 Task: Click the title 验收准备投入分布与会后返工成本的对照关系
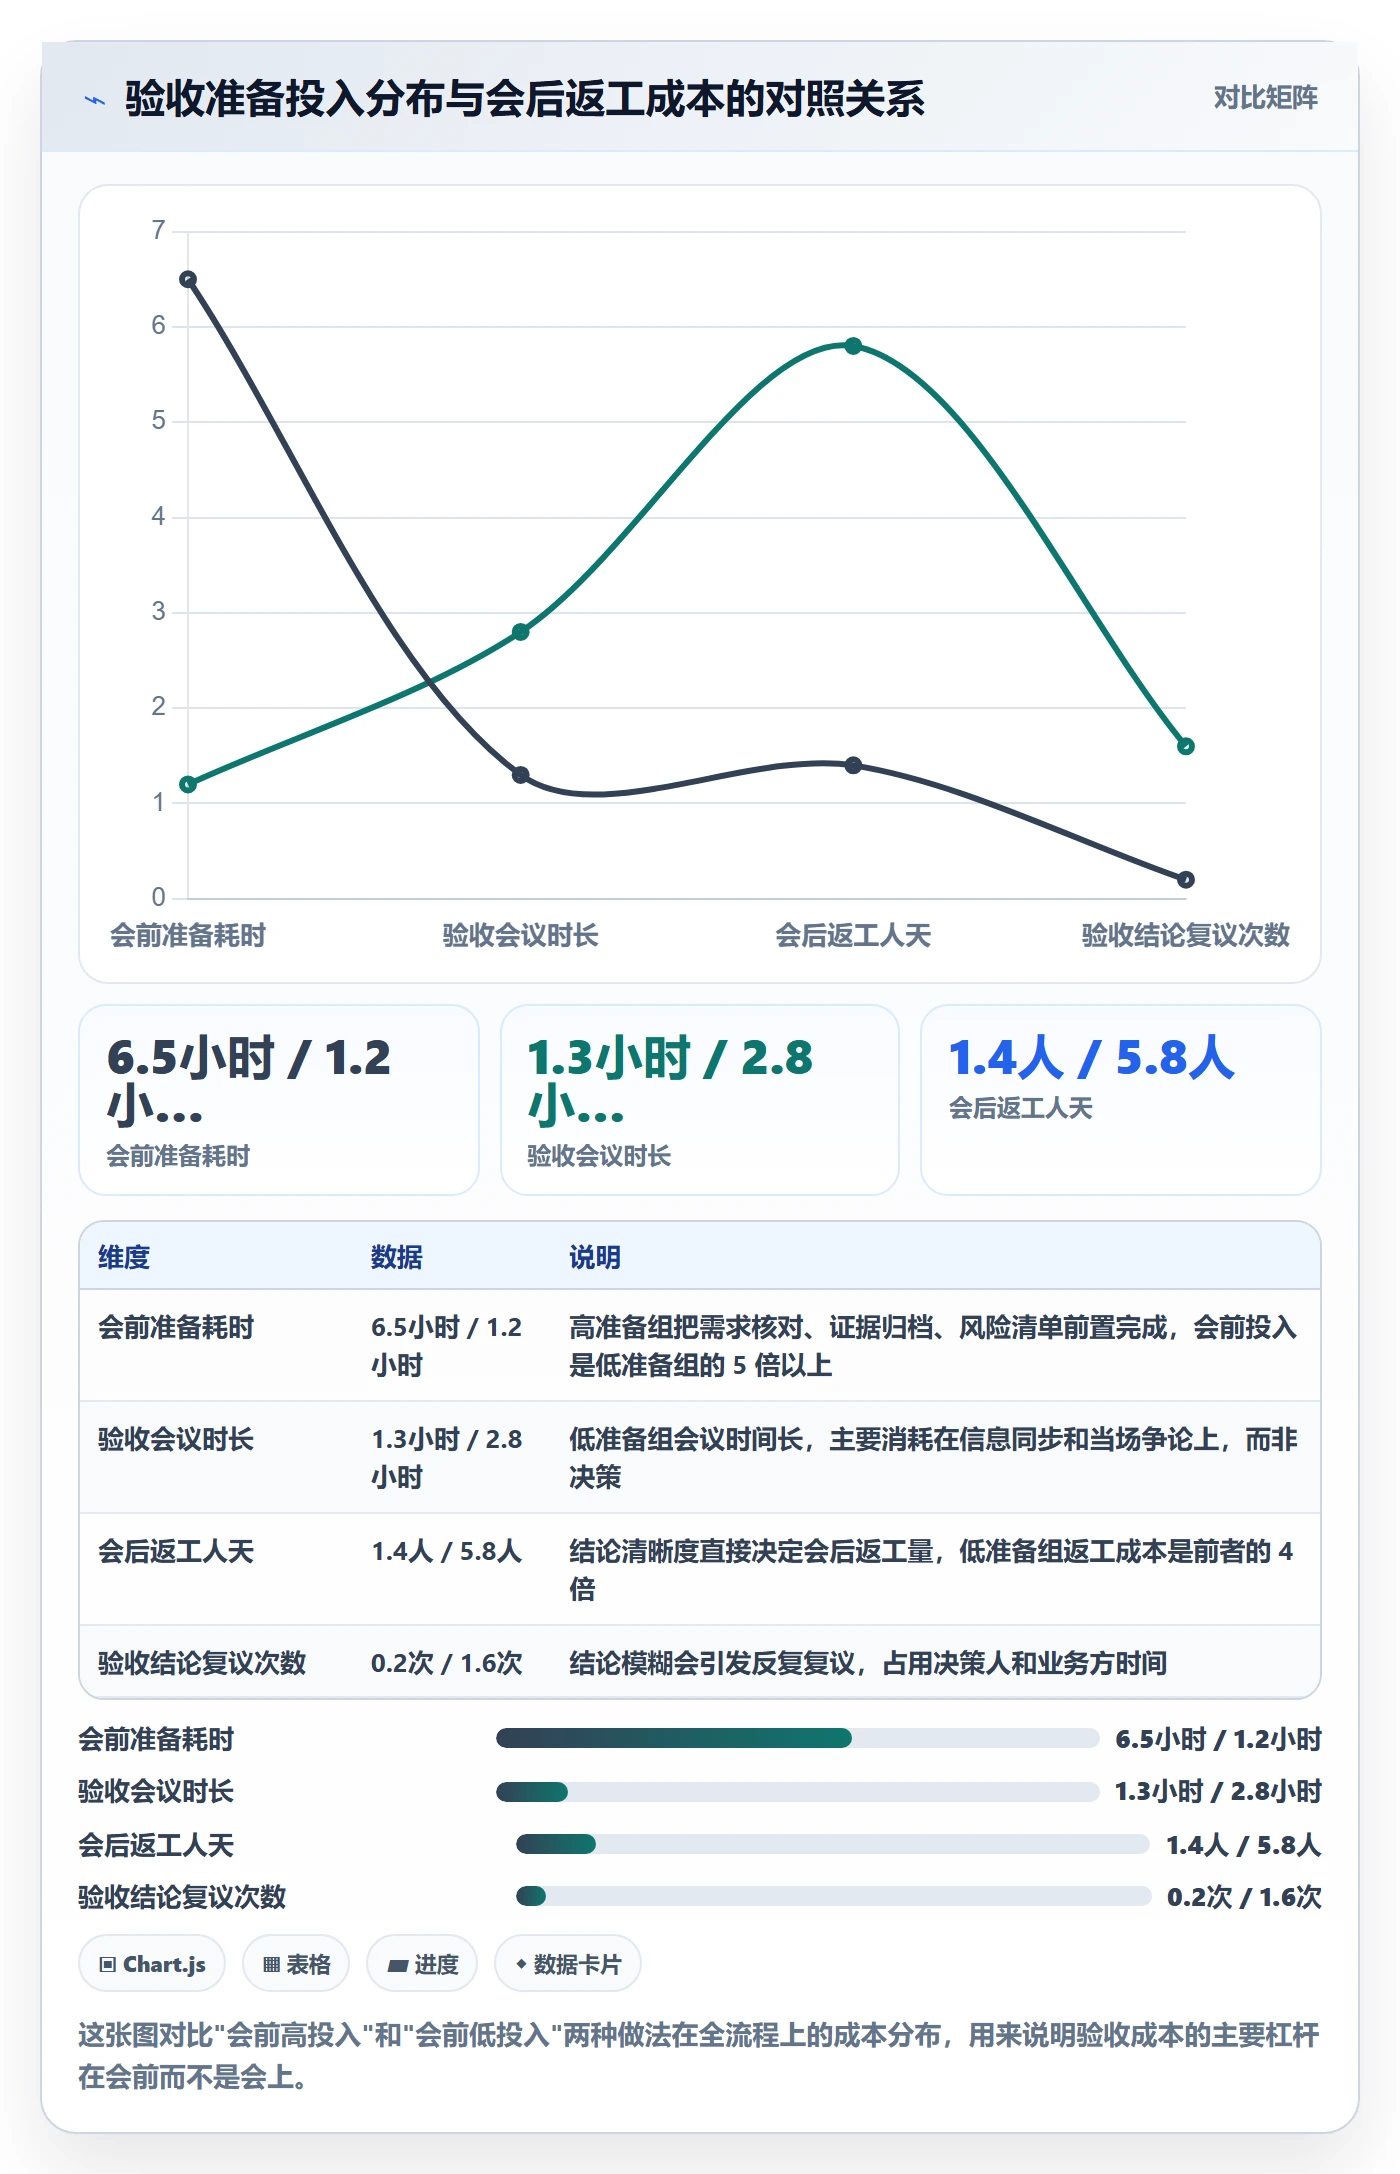pos(525,99)
